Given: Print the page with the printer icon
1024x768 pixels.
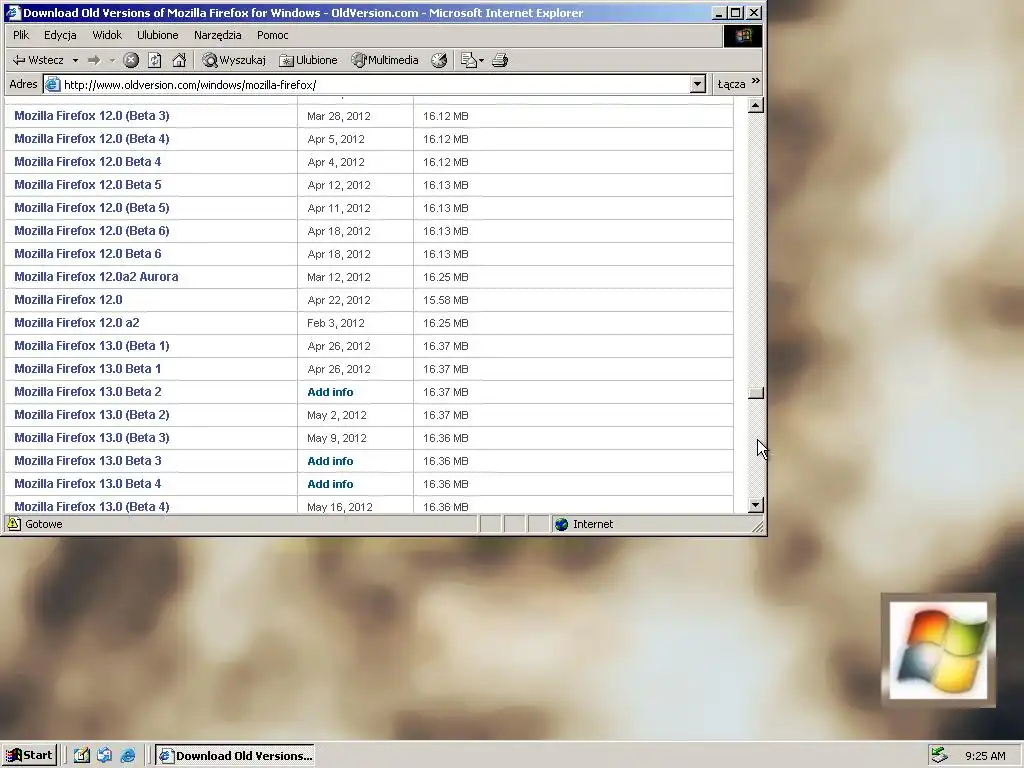Looking at the screenshot, I should 500,60.
